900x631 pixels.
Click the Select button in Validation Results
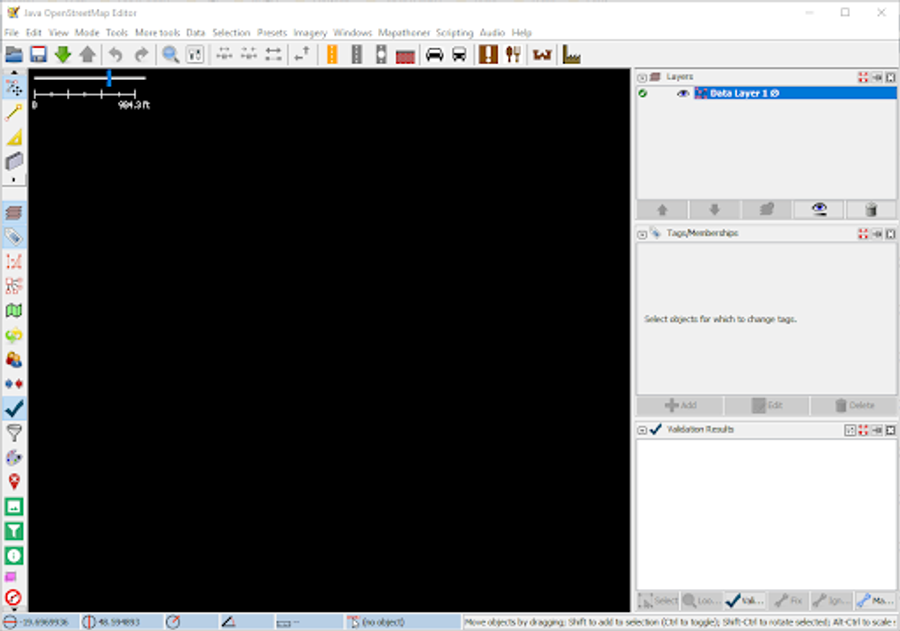pyautogui.click(x=658, y=601)
